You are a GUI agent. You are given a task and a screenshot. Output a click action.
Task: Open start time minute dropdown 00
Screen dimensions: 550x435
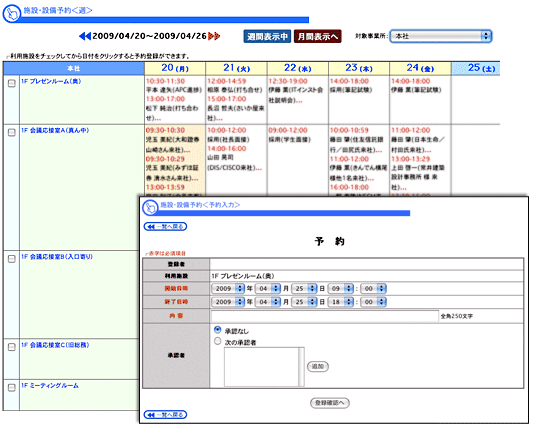click(374, 288)
